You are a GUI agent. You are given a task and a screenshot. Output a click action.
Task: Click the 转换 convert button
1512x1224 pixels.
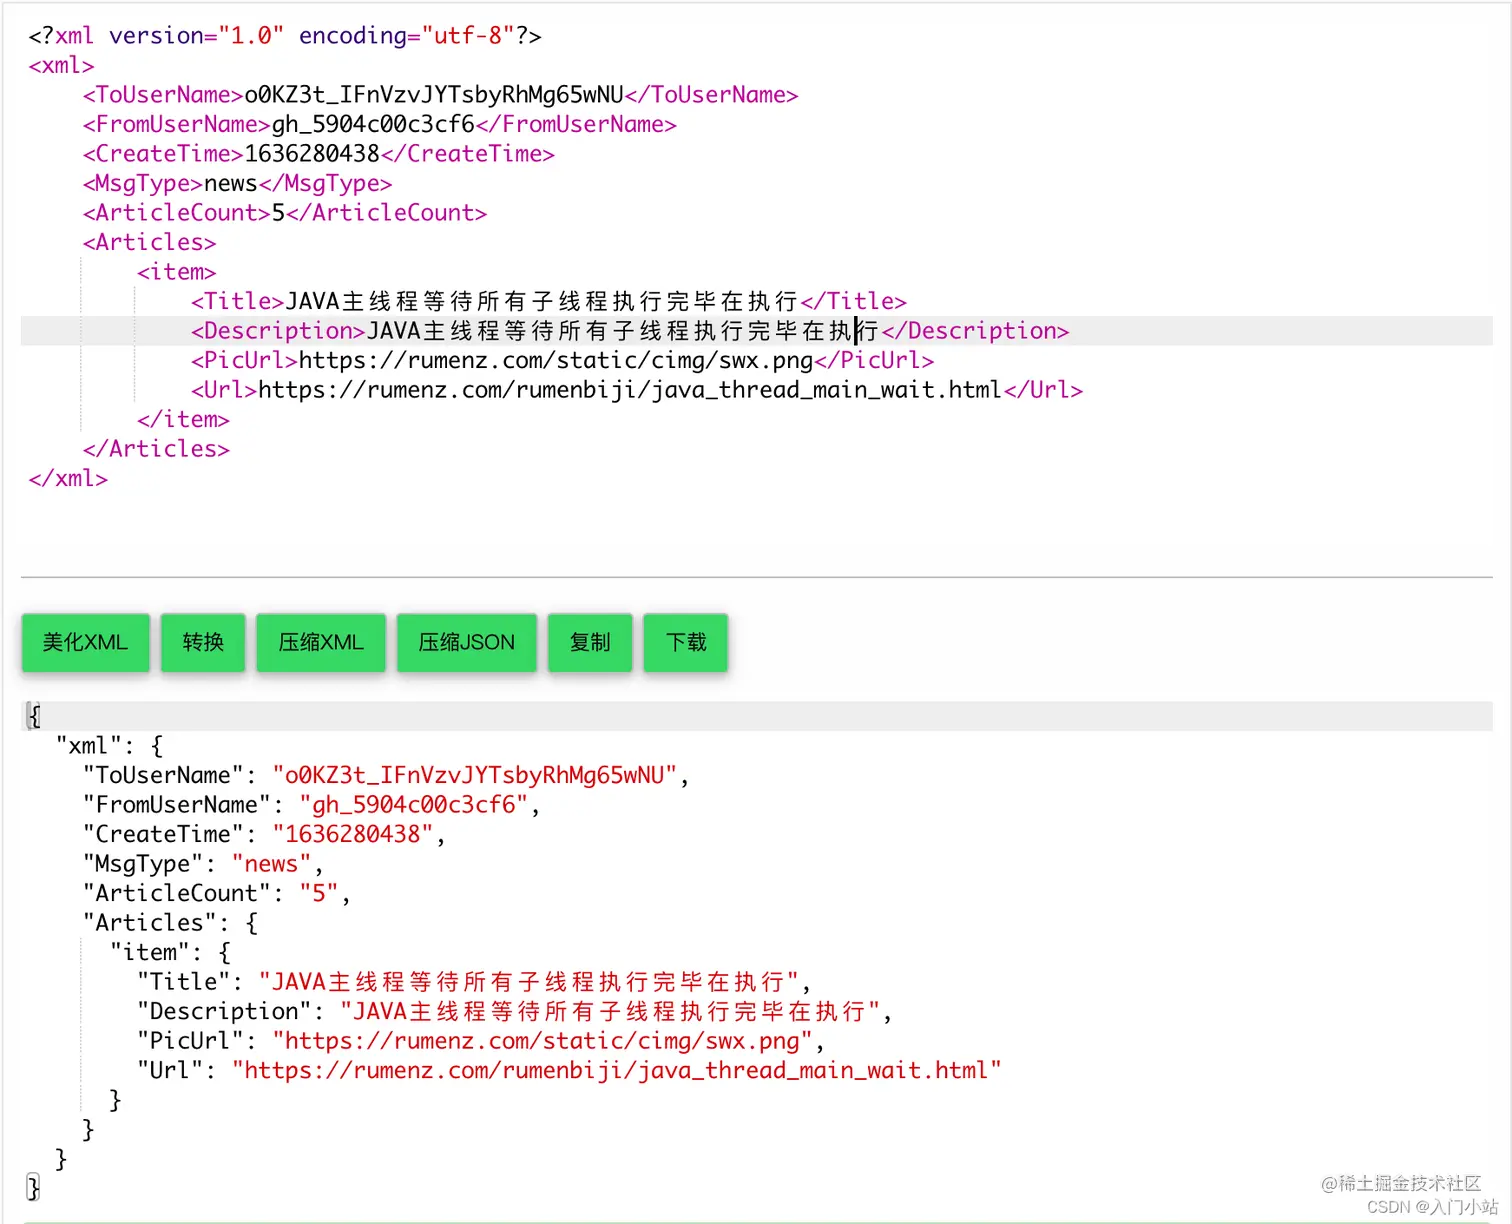pyautogui.click(x=203, y=642)
